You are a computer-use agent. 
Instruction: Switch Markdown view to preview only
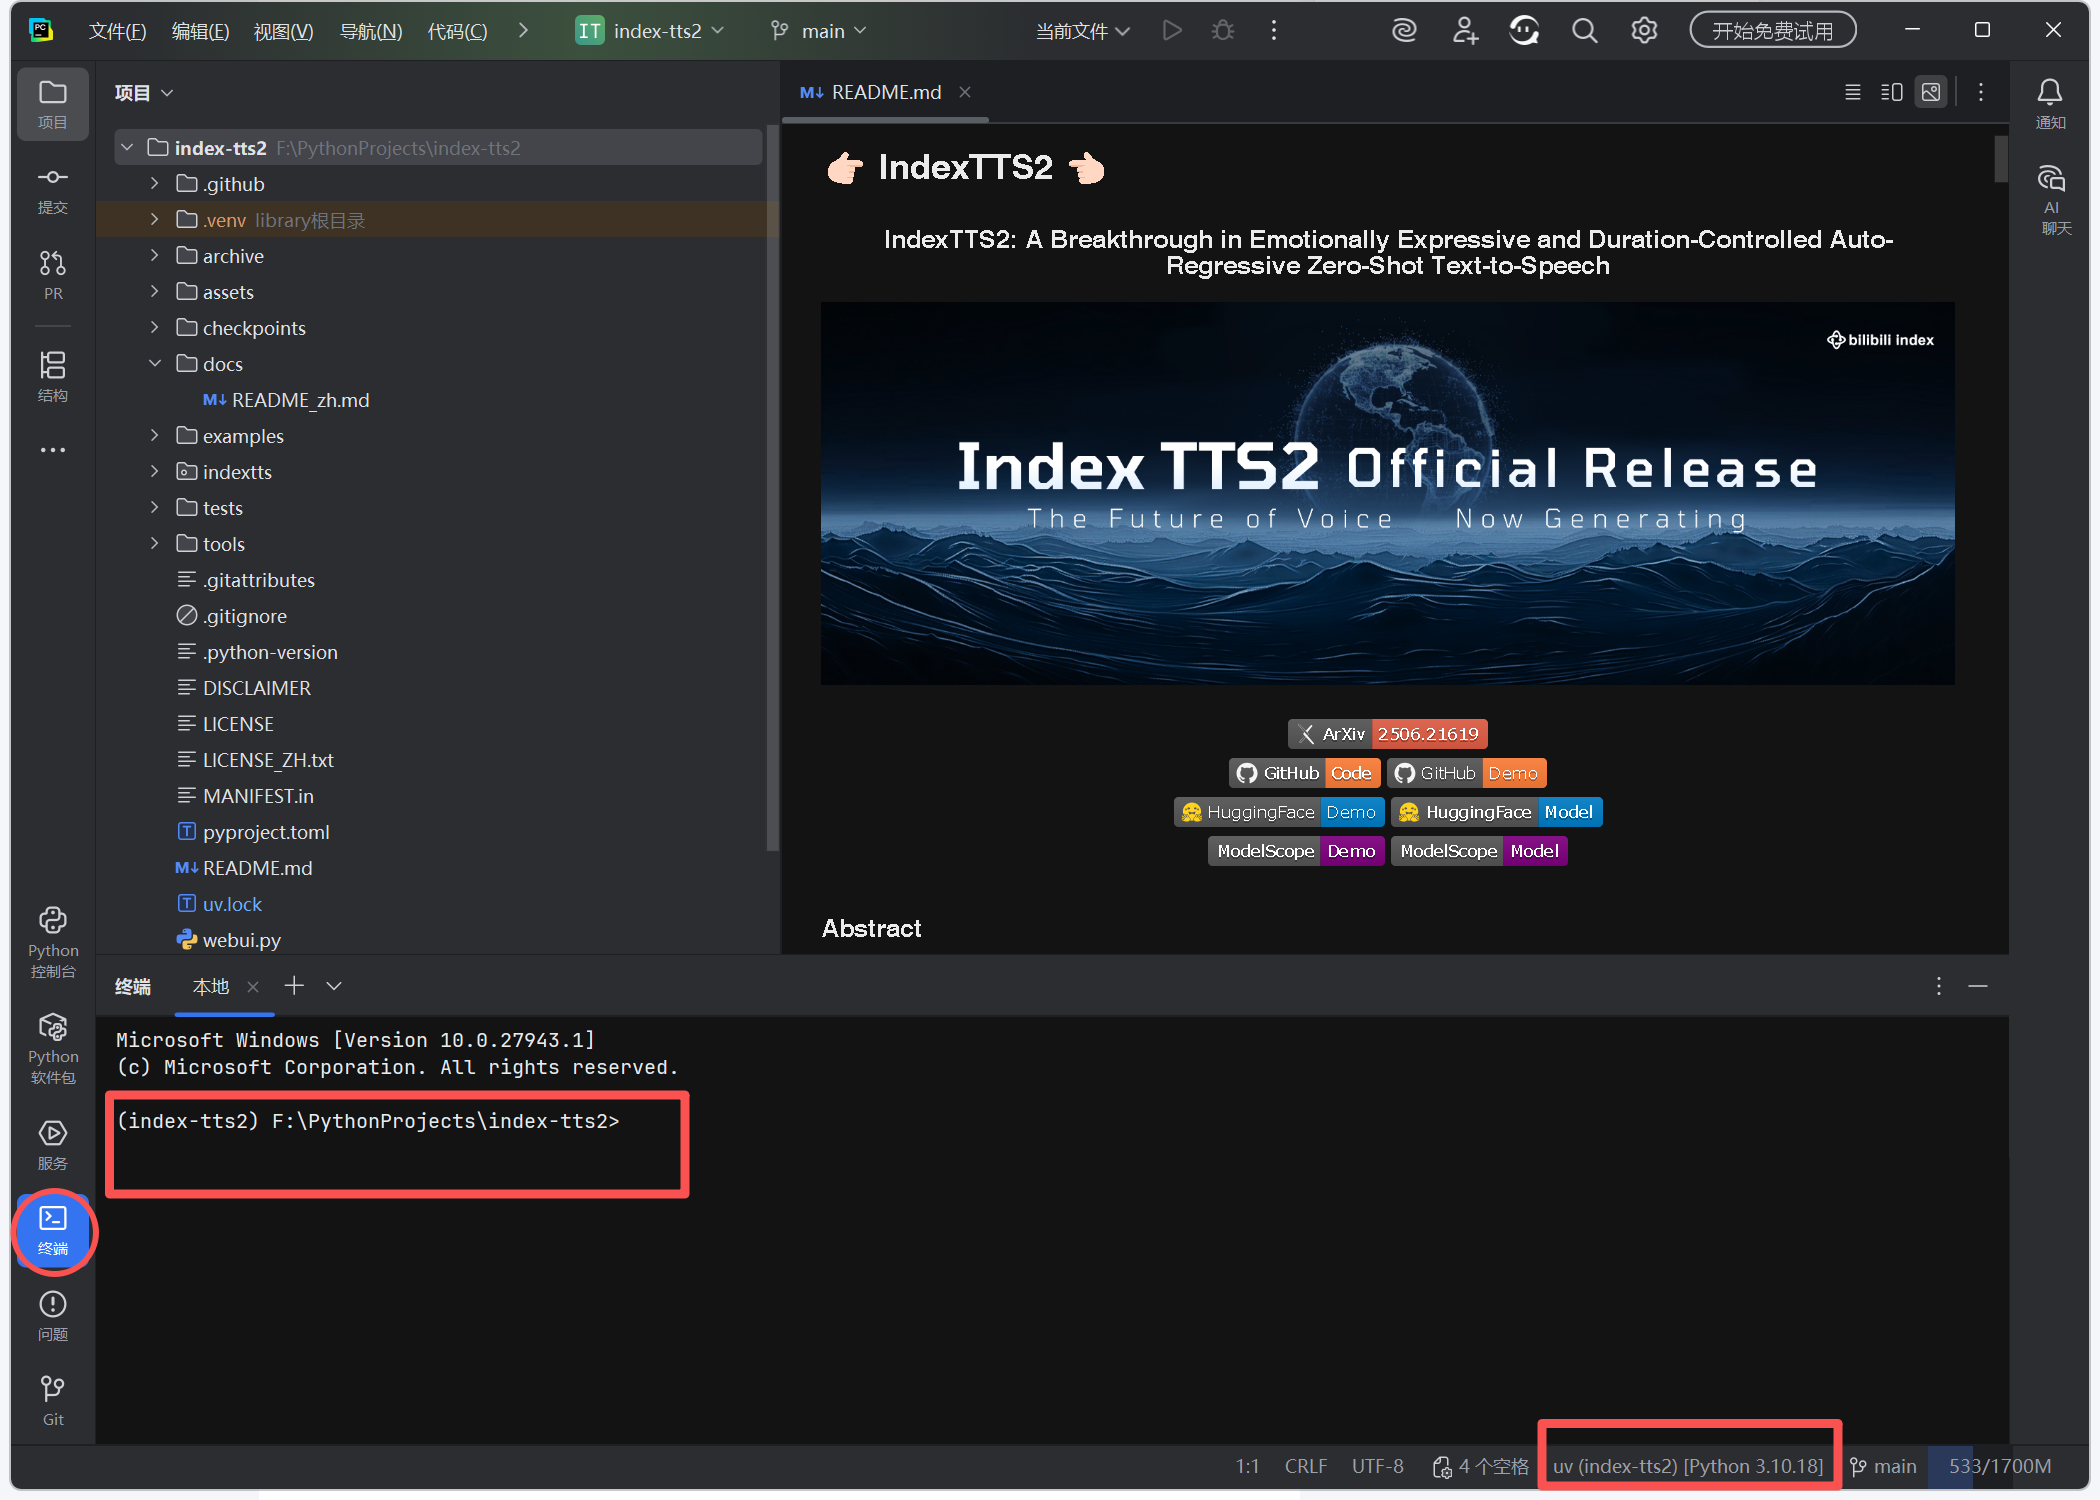(1931, 92)
